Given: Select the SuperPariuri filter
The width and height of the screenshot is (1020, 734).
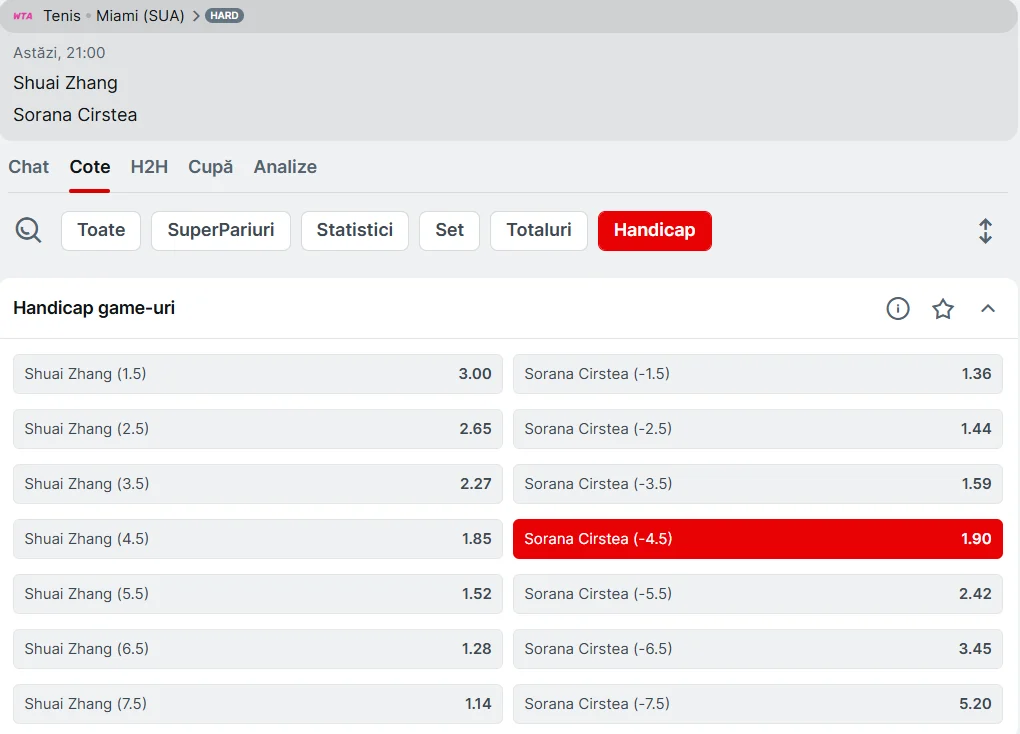Looking at the screenshot, I should click(220, 230).
